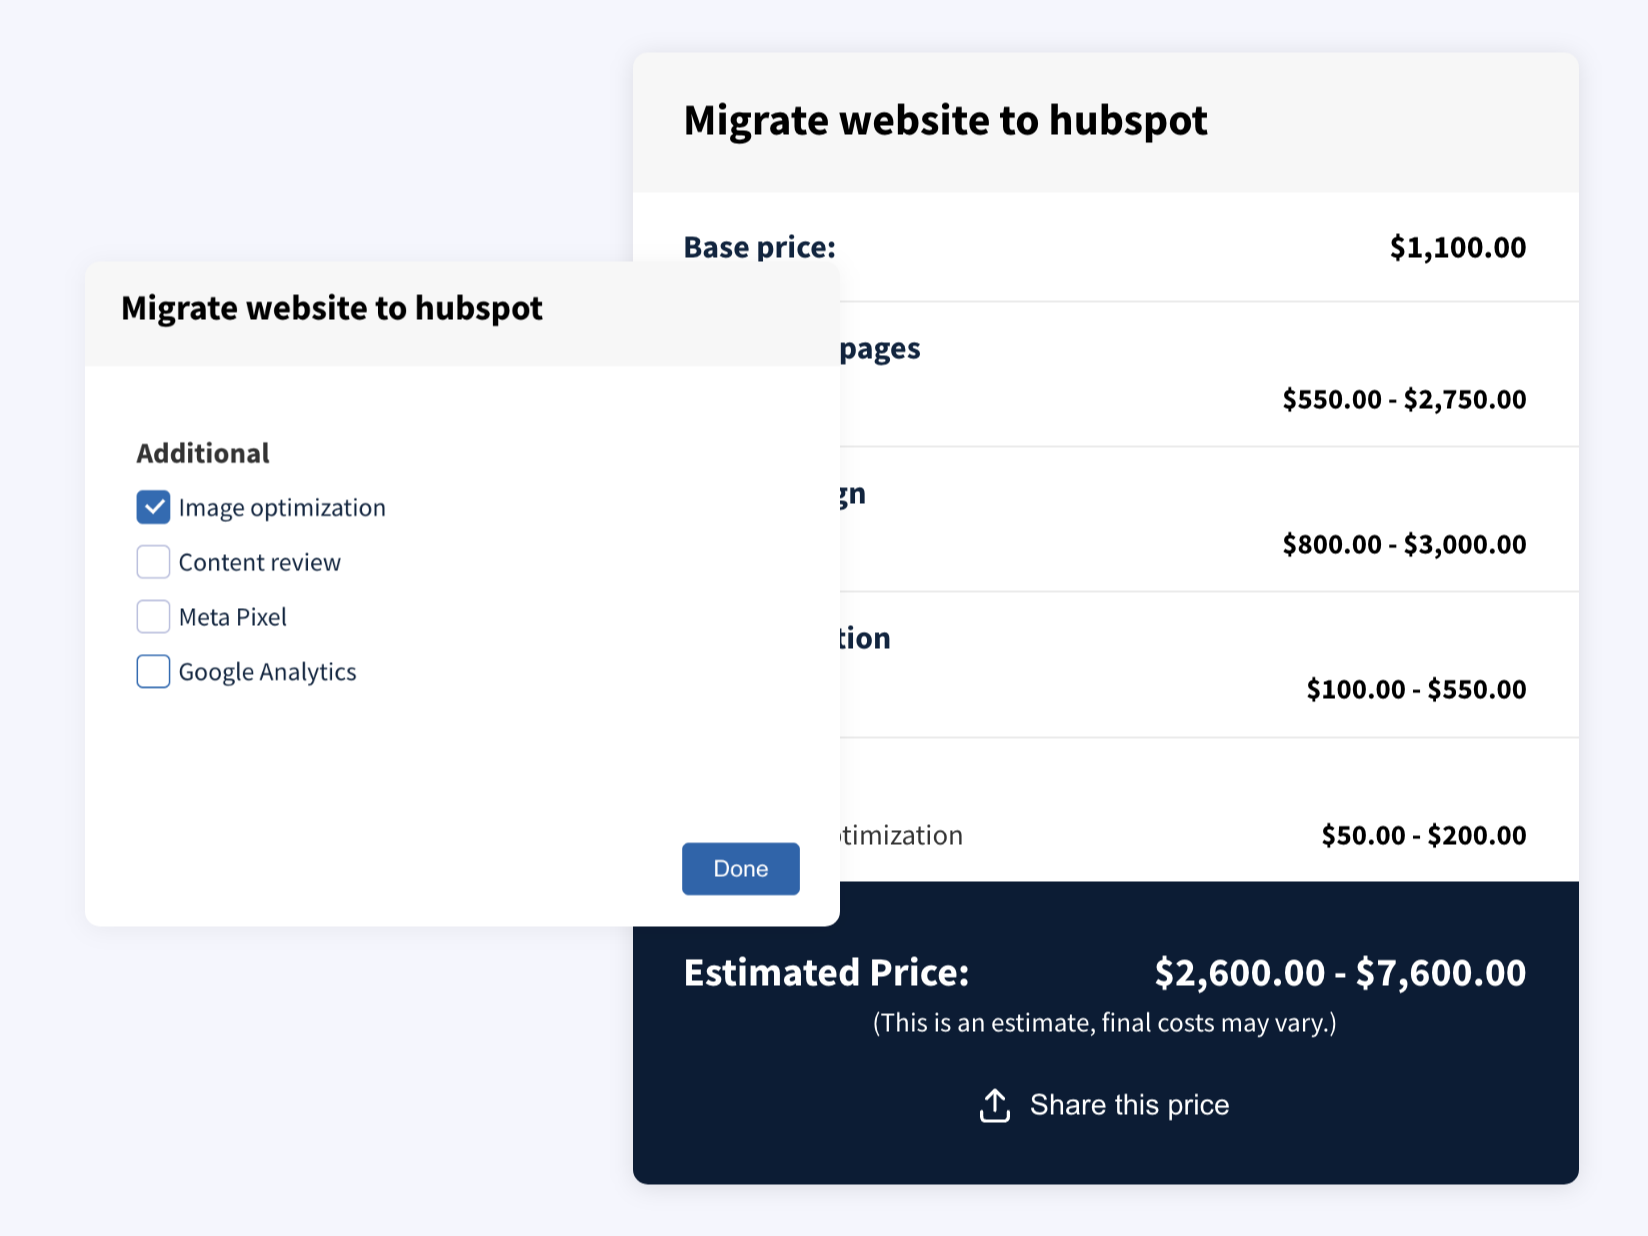This screenshot has width=1648, height=1236.
Task: Uncheck the Image optimization checkbox
Action: pos(153,508)
